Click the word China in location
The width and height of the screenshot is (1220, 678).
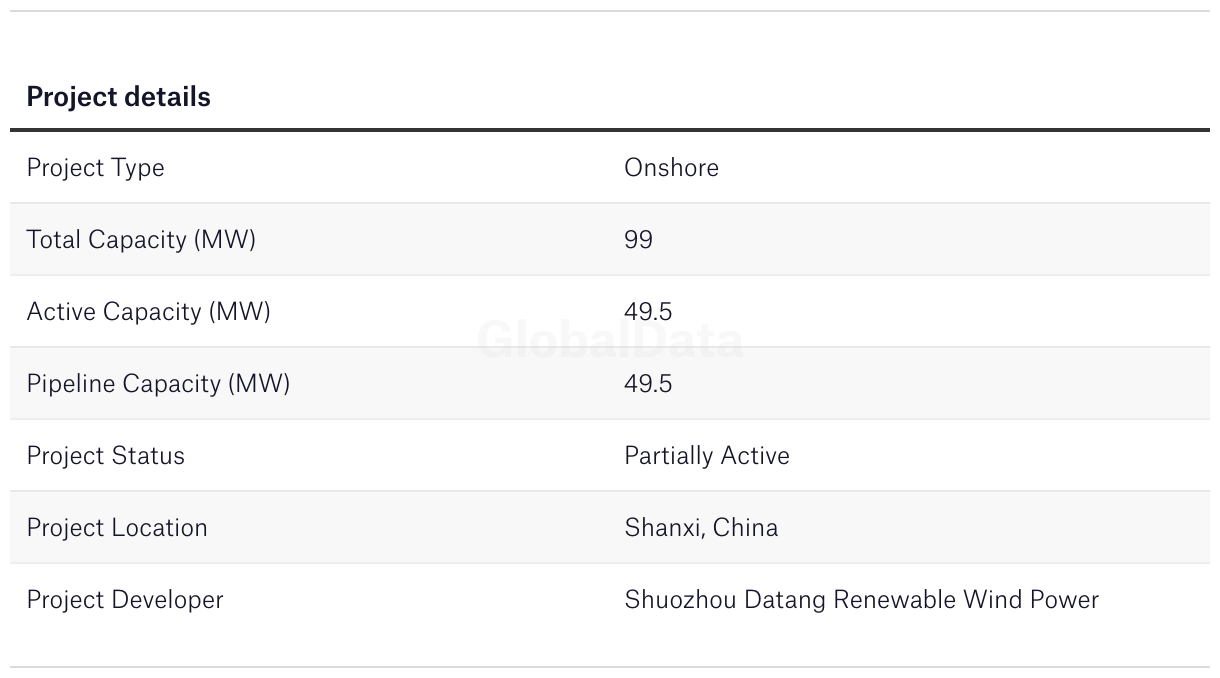pyautogui.click(x=745, y=528)
